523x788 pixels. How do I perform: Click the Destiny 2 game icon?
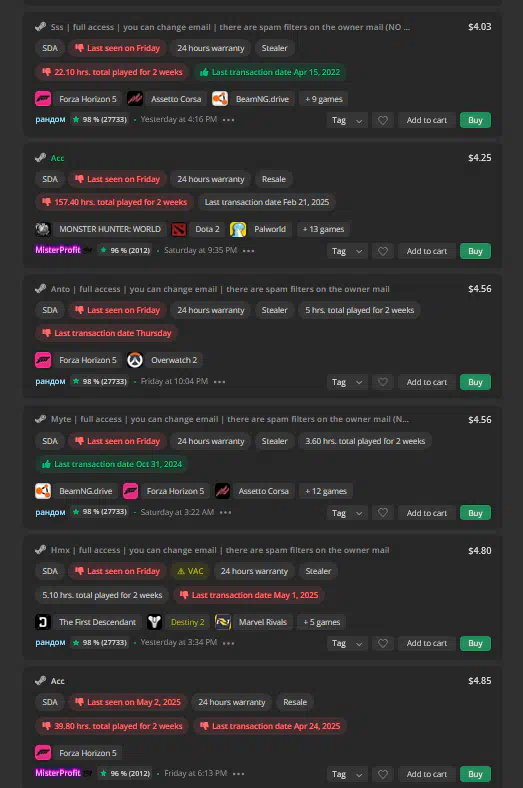(155, 622)
